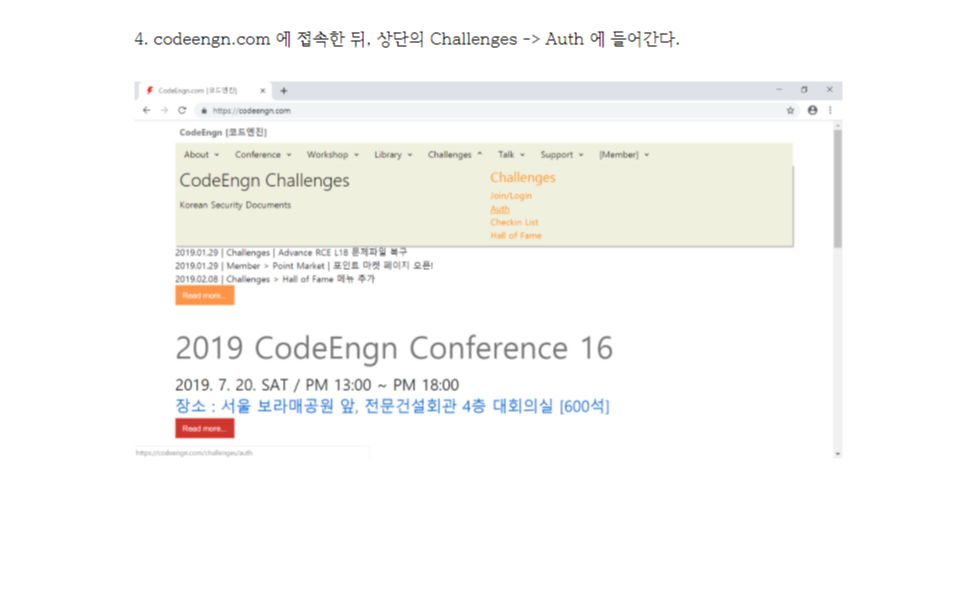Expand the About dropdown menu
966x592 pixels.
pos(201,155)
